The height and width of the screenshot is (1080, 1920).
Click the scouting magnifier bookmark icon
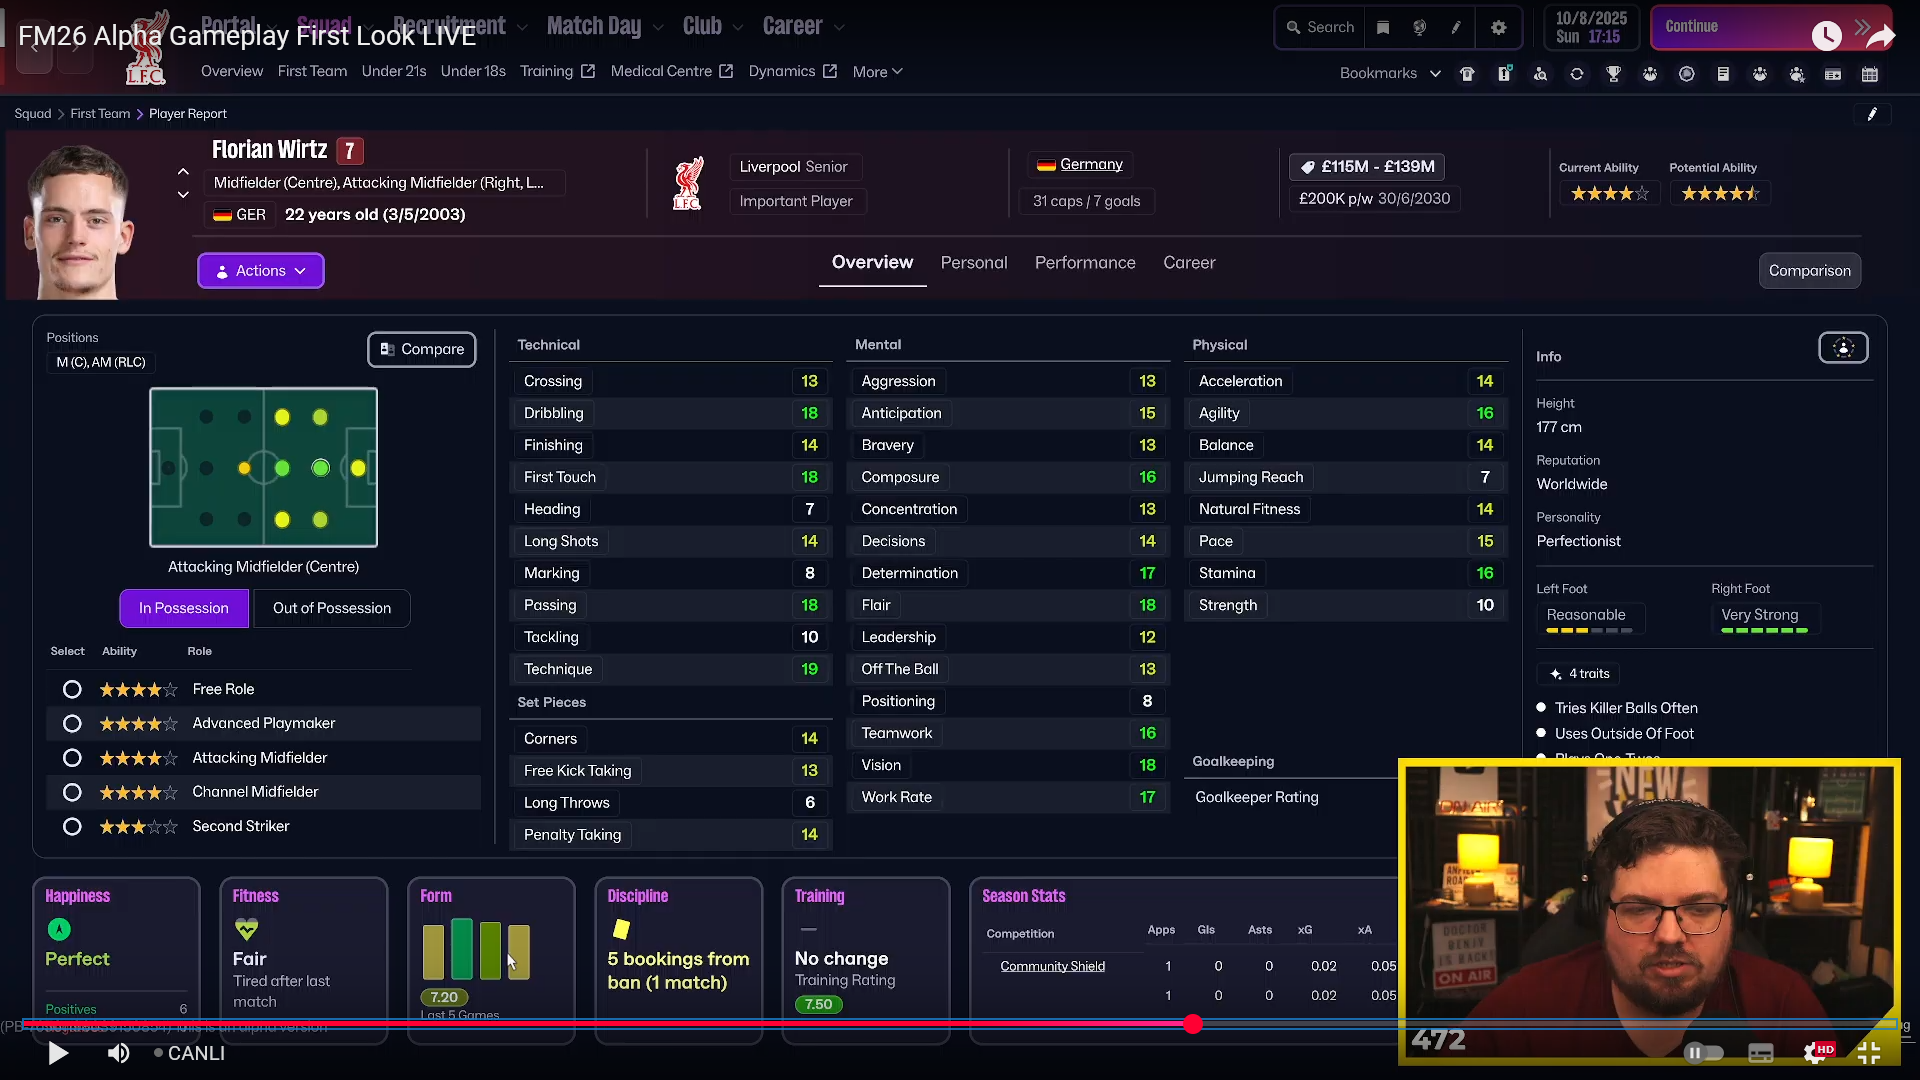pos(1540,74)
